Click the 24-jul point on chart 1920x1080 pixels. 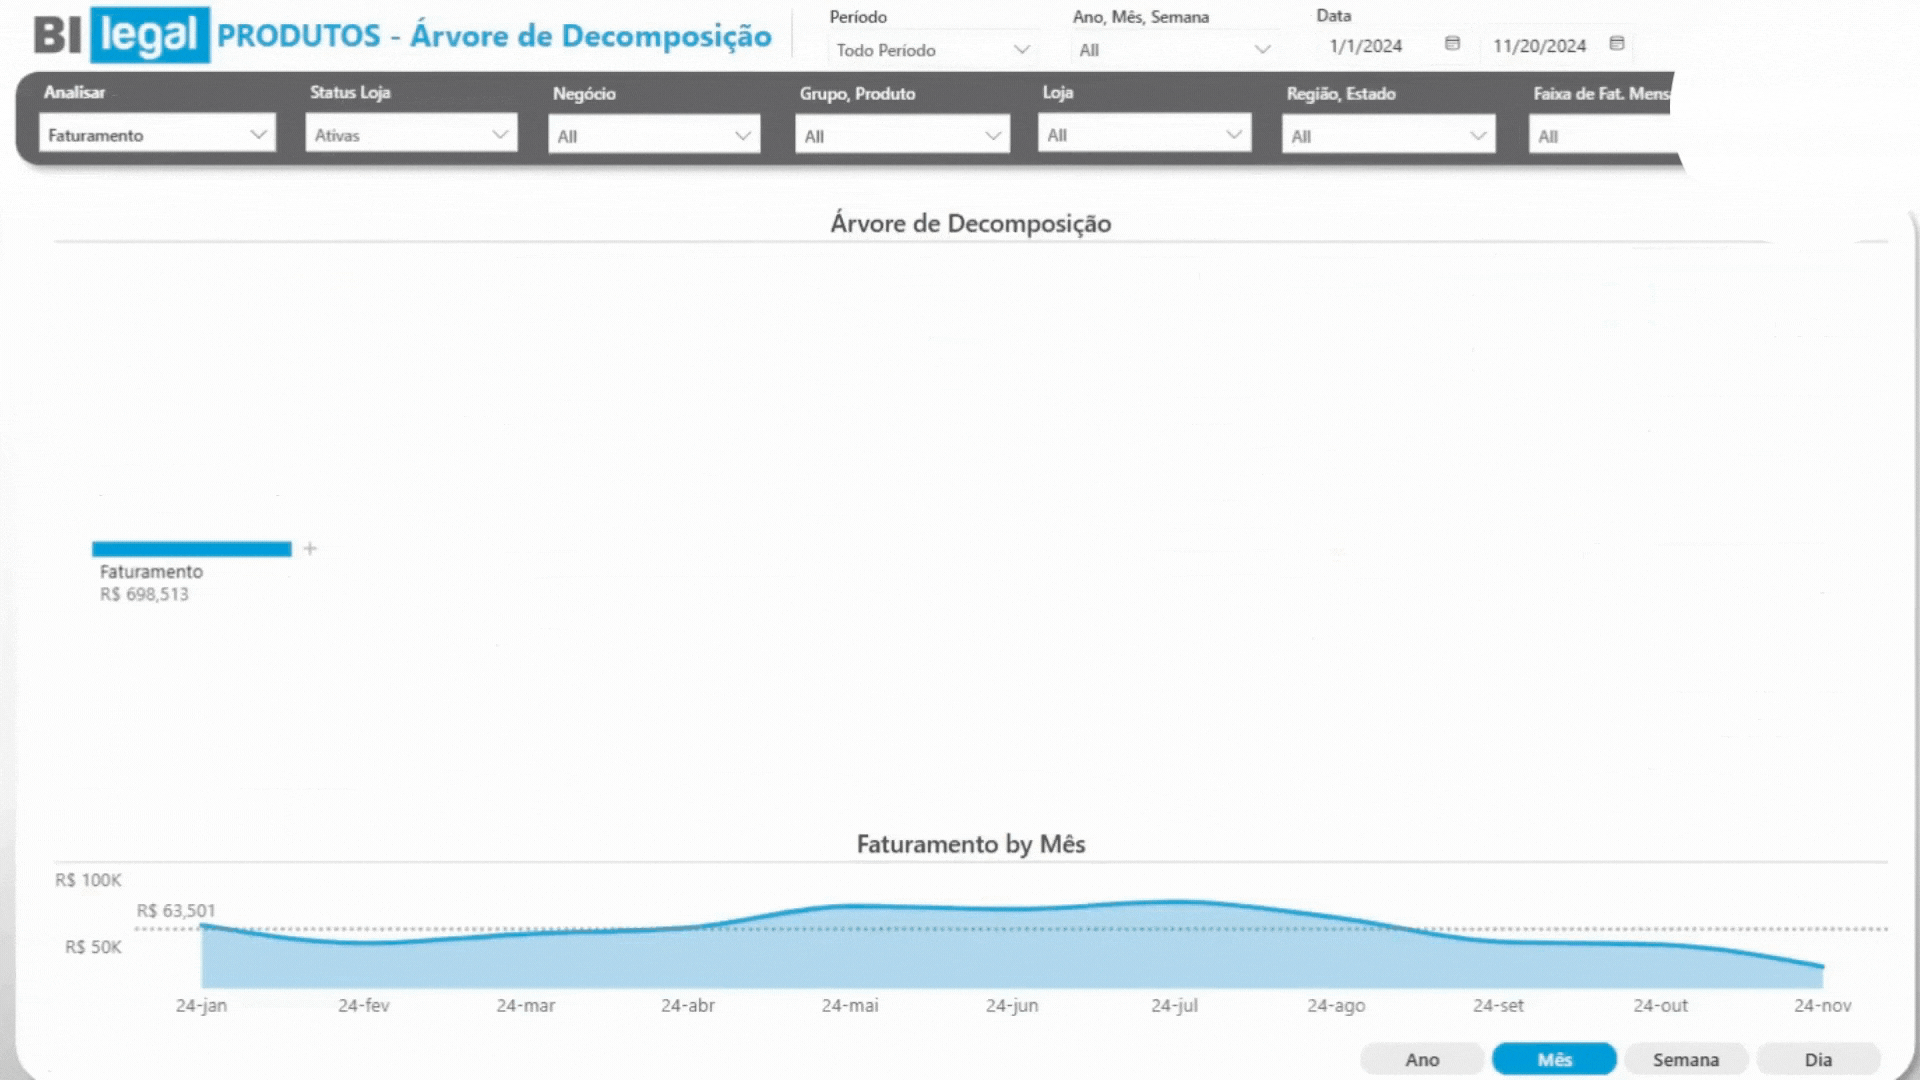1174,902
